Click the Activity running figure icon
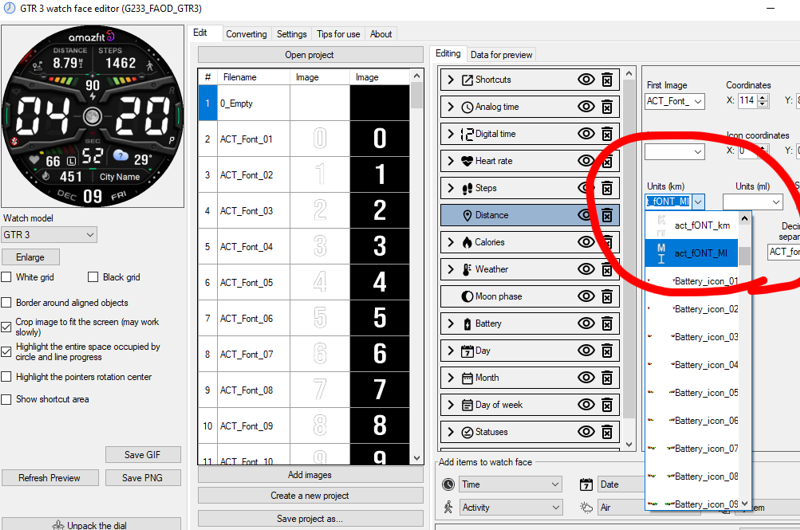Viewport: 800px width, 530px height. [448, 507]
